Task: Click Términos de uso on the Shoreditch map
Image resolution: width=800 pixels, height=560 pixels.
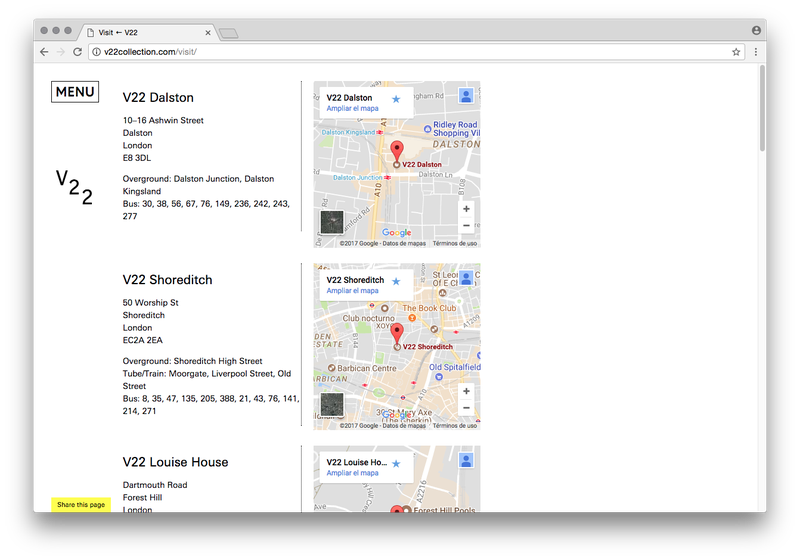Action: coord(455,425)
